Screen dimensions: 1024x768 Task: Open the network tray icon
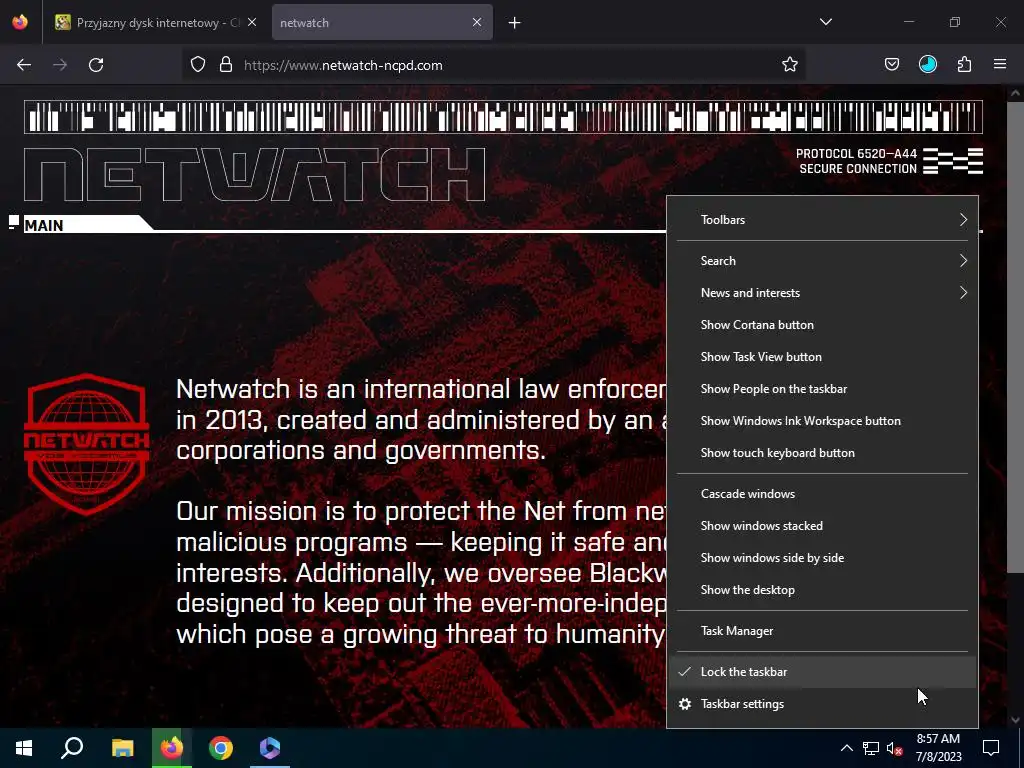coord(871,748)
